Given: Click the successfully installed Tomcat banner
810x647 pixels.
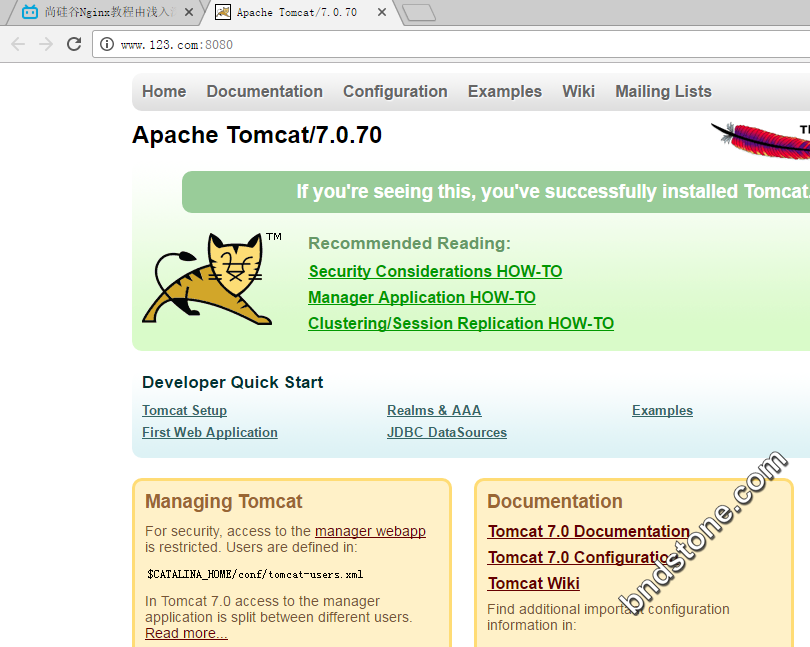Looking at the screenshot, I should click(x=496, y=192).
